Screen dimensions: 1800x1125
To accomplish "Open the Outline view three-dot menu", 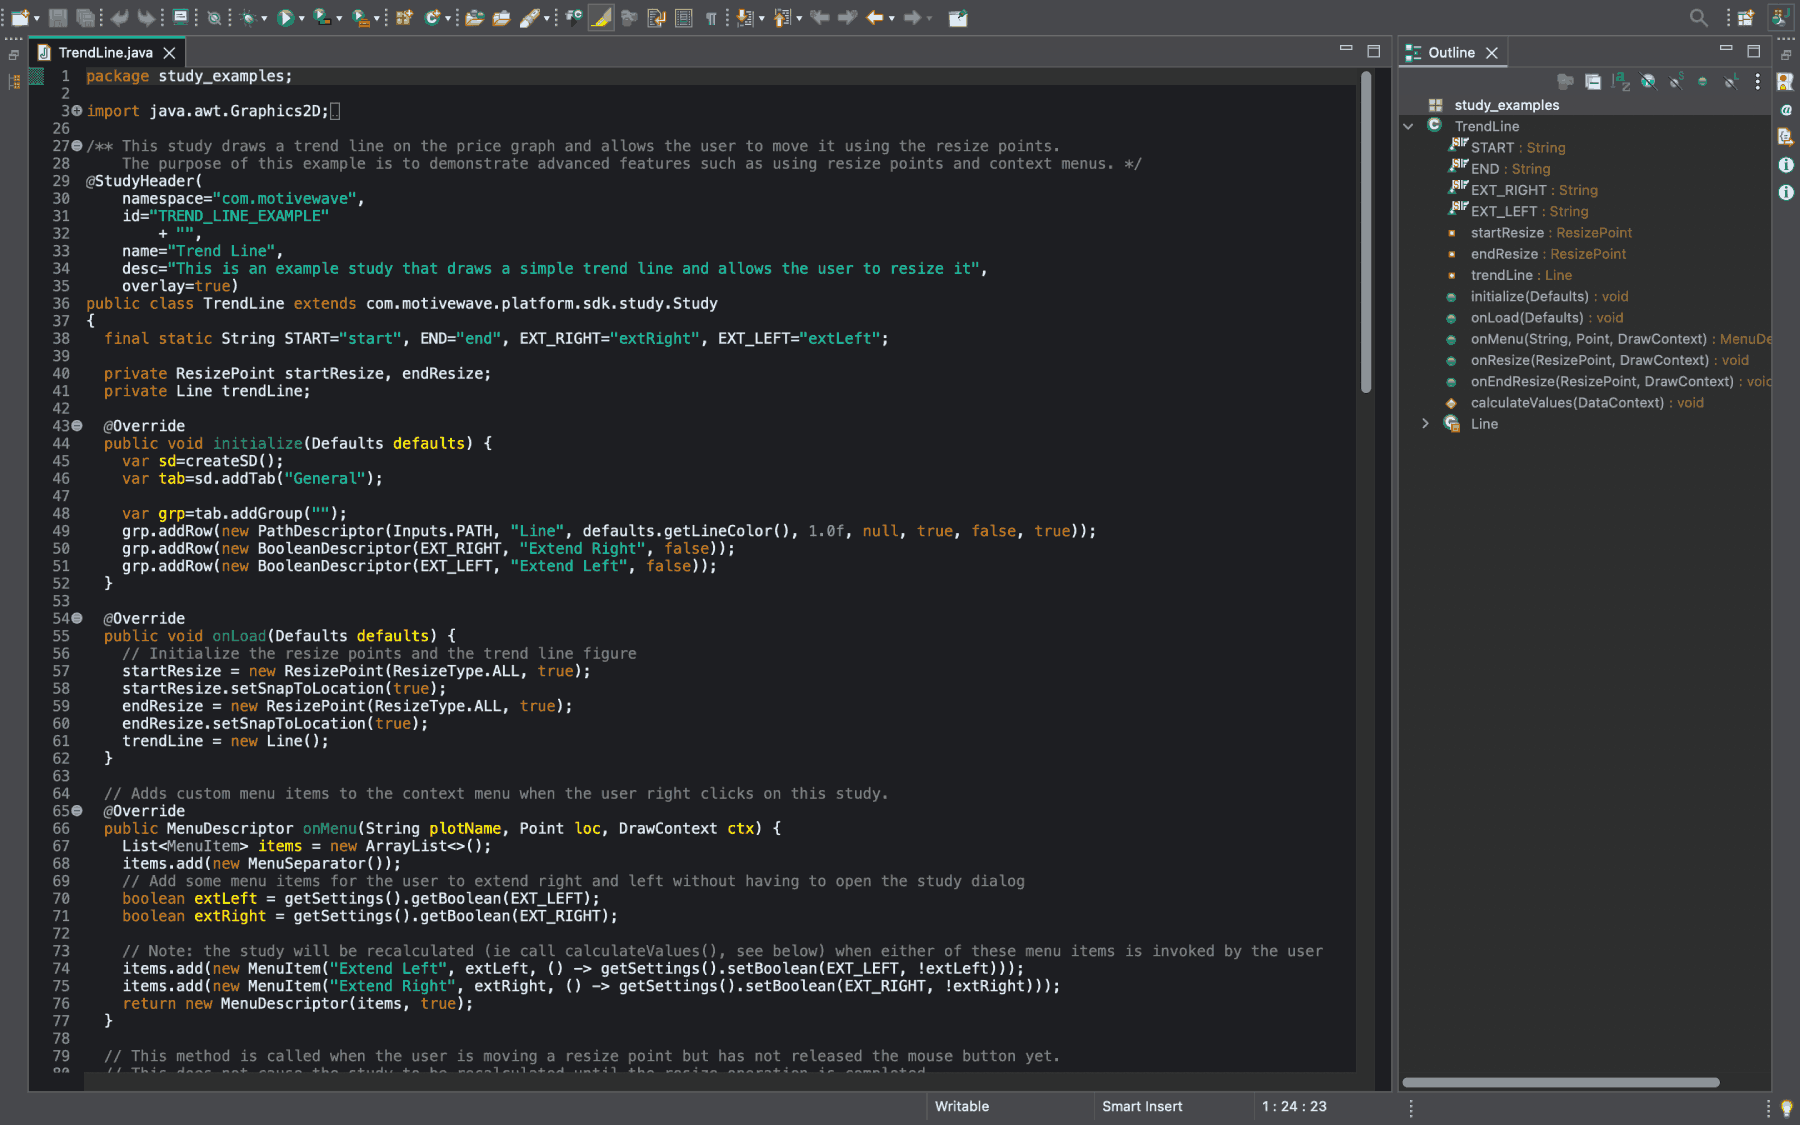I will [x=1757, y=82].
